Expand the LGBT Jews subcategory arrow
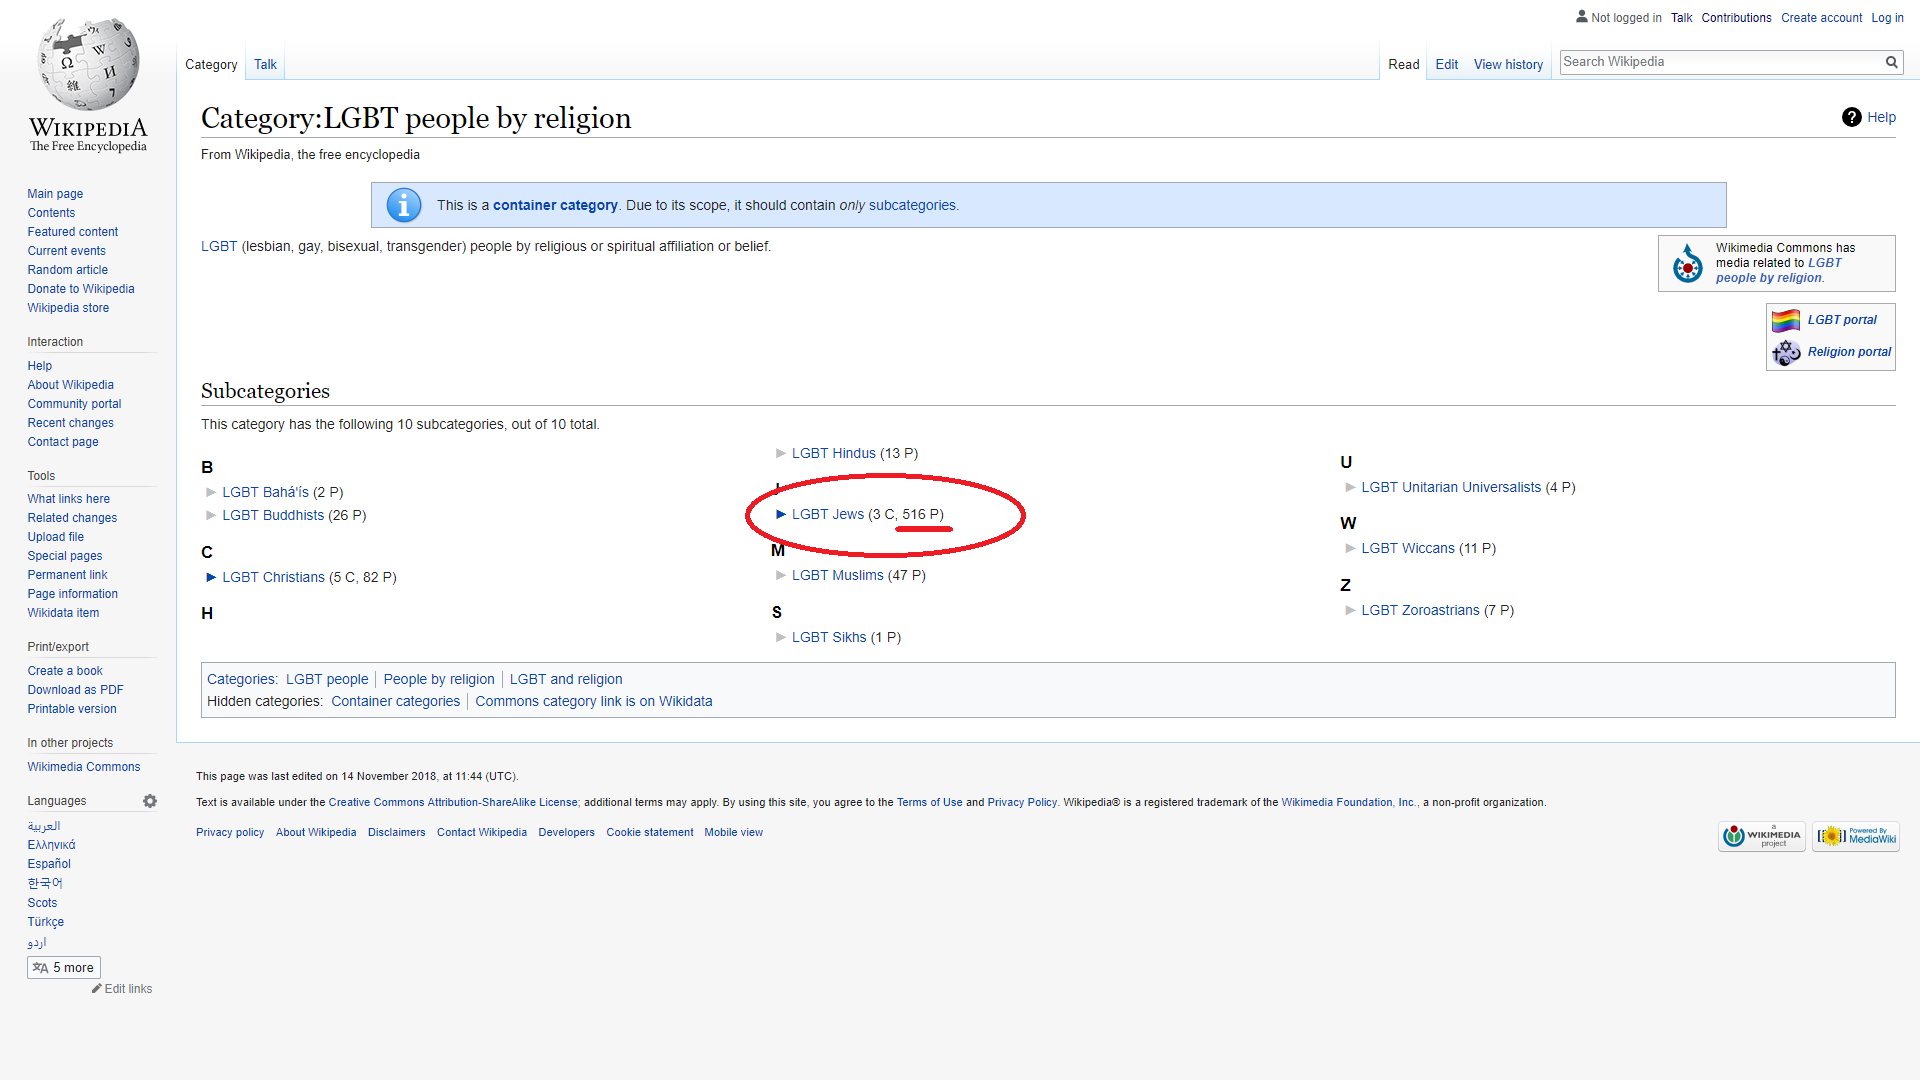This screenshot has width=1920, height=1080. [x=781, y=514]
